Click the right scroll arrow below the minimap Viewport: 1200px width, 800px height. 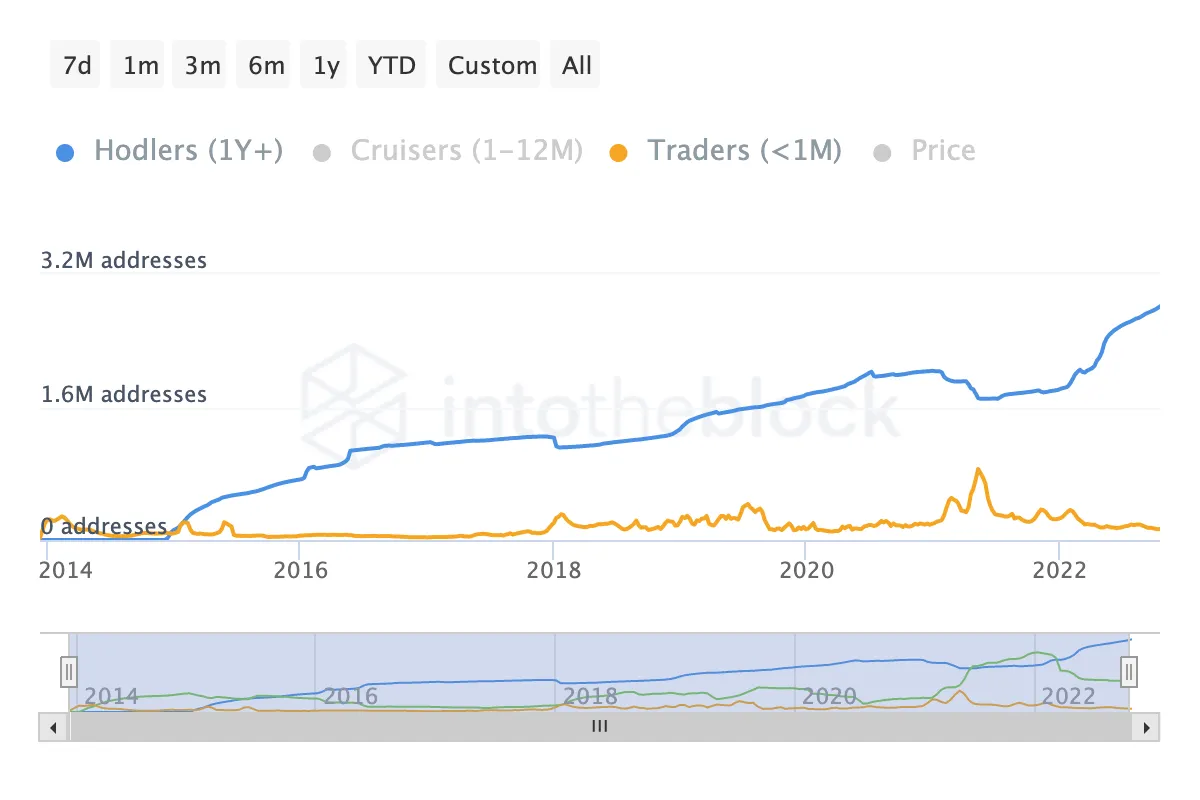(1146, 727)
